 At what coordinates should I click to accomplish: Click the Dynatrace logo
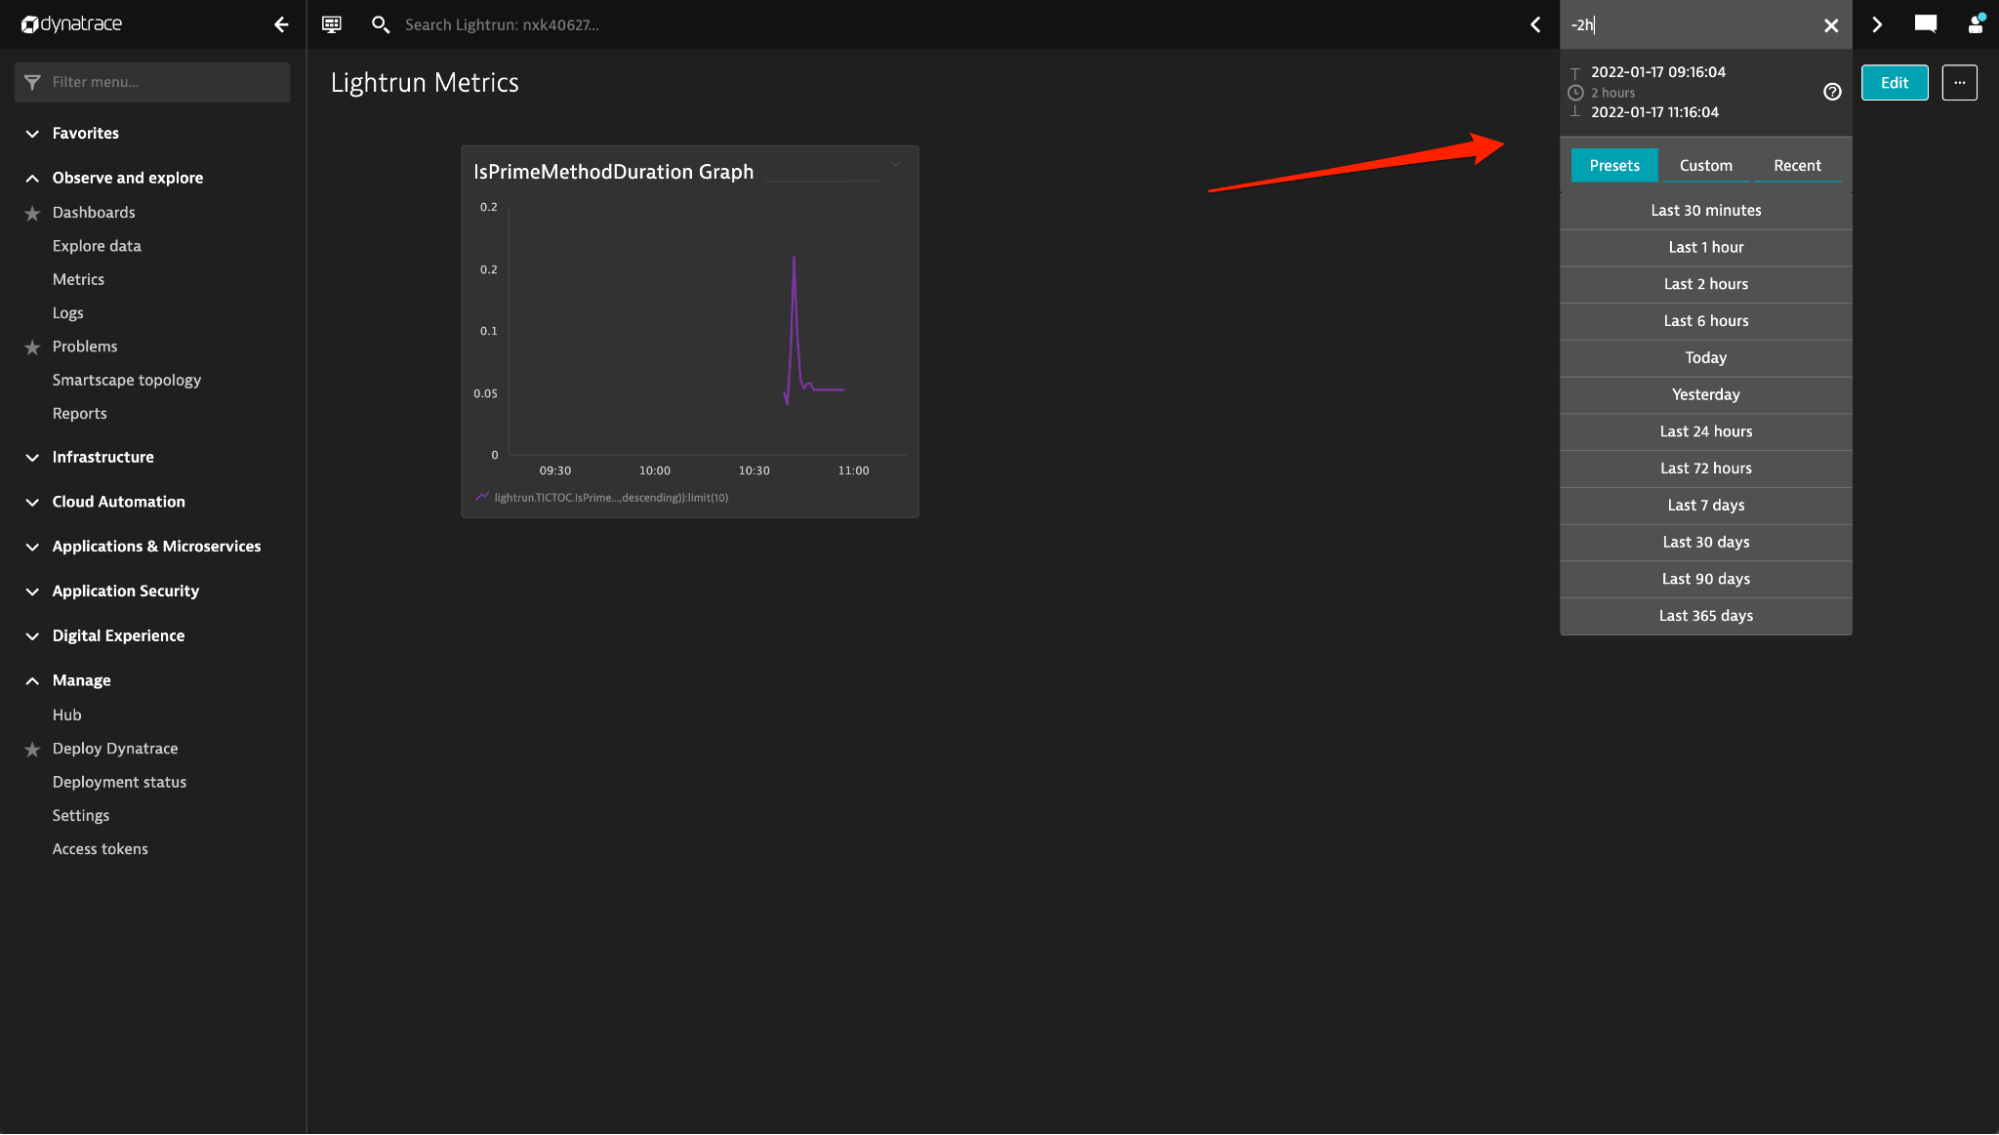[x=72, y=24]
